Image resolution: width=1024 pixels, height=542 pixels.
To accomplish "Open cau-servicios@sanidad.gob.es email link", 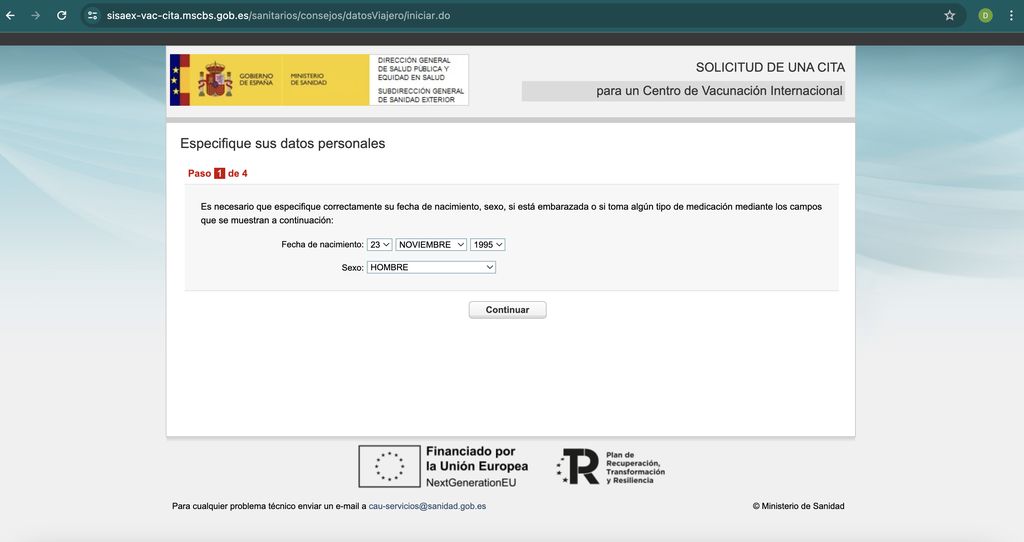I will pos(427,506).
